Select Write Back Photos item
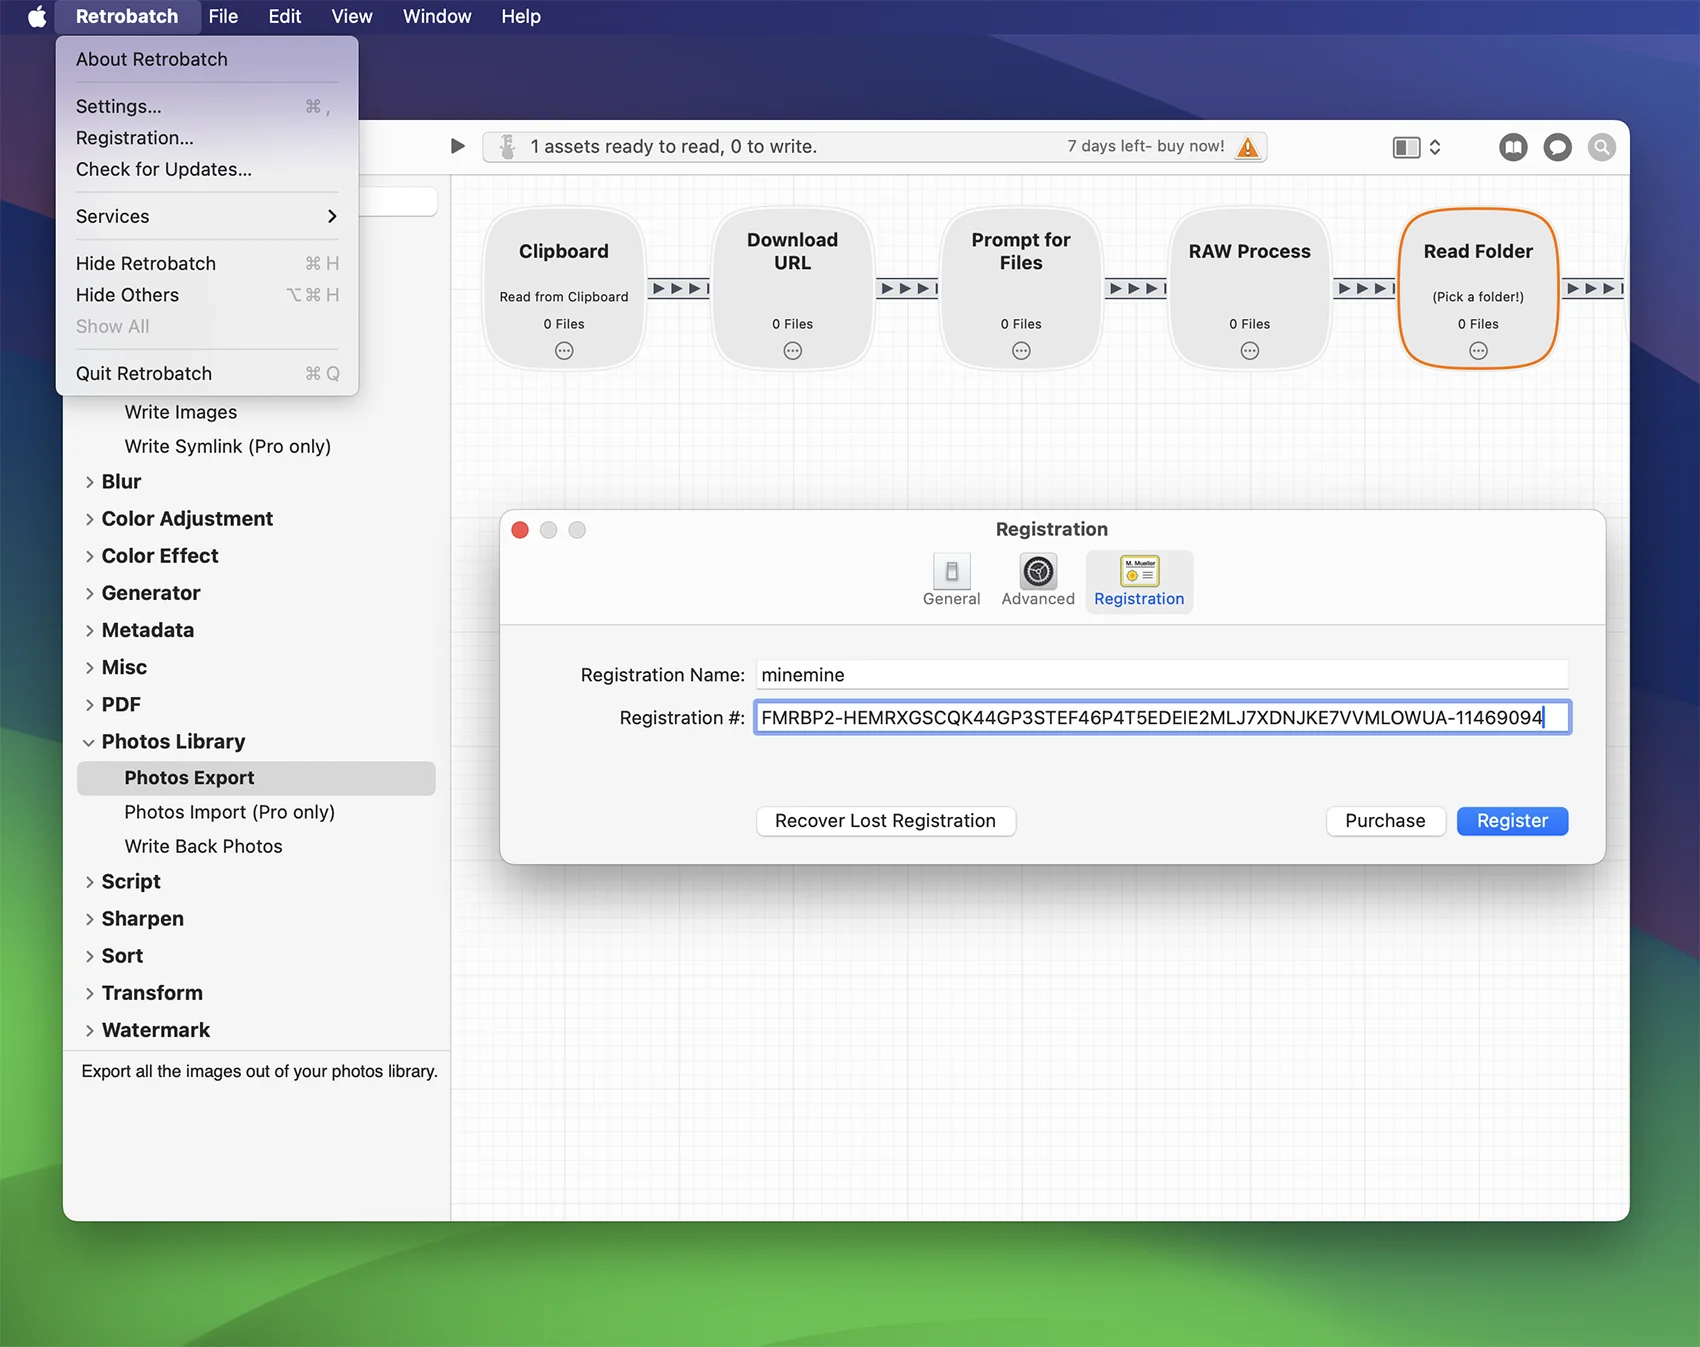This screenshot has width=1700, height=1347. click(203, 846)
